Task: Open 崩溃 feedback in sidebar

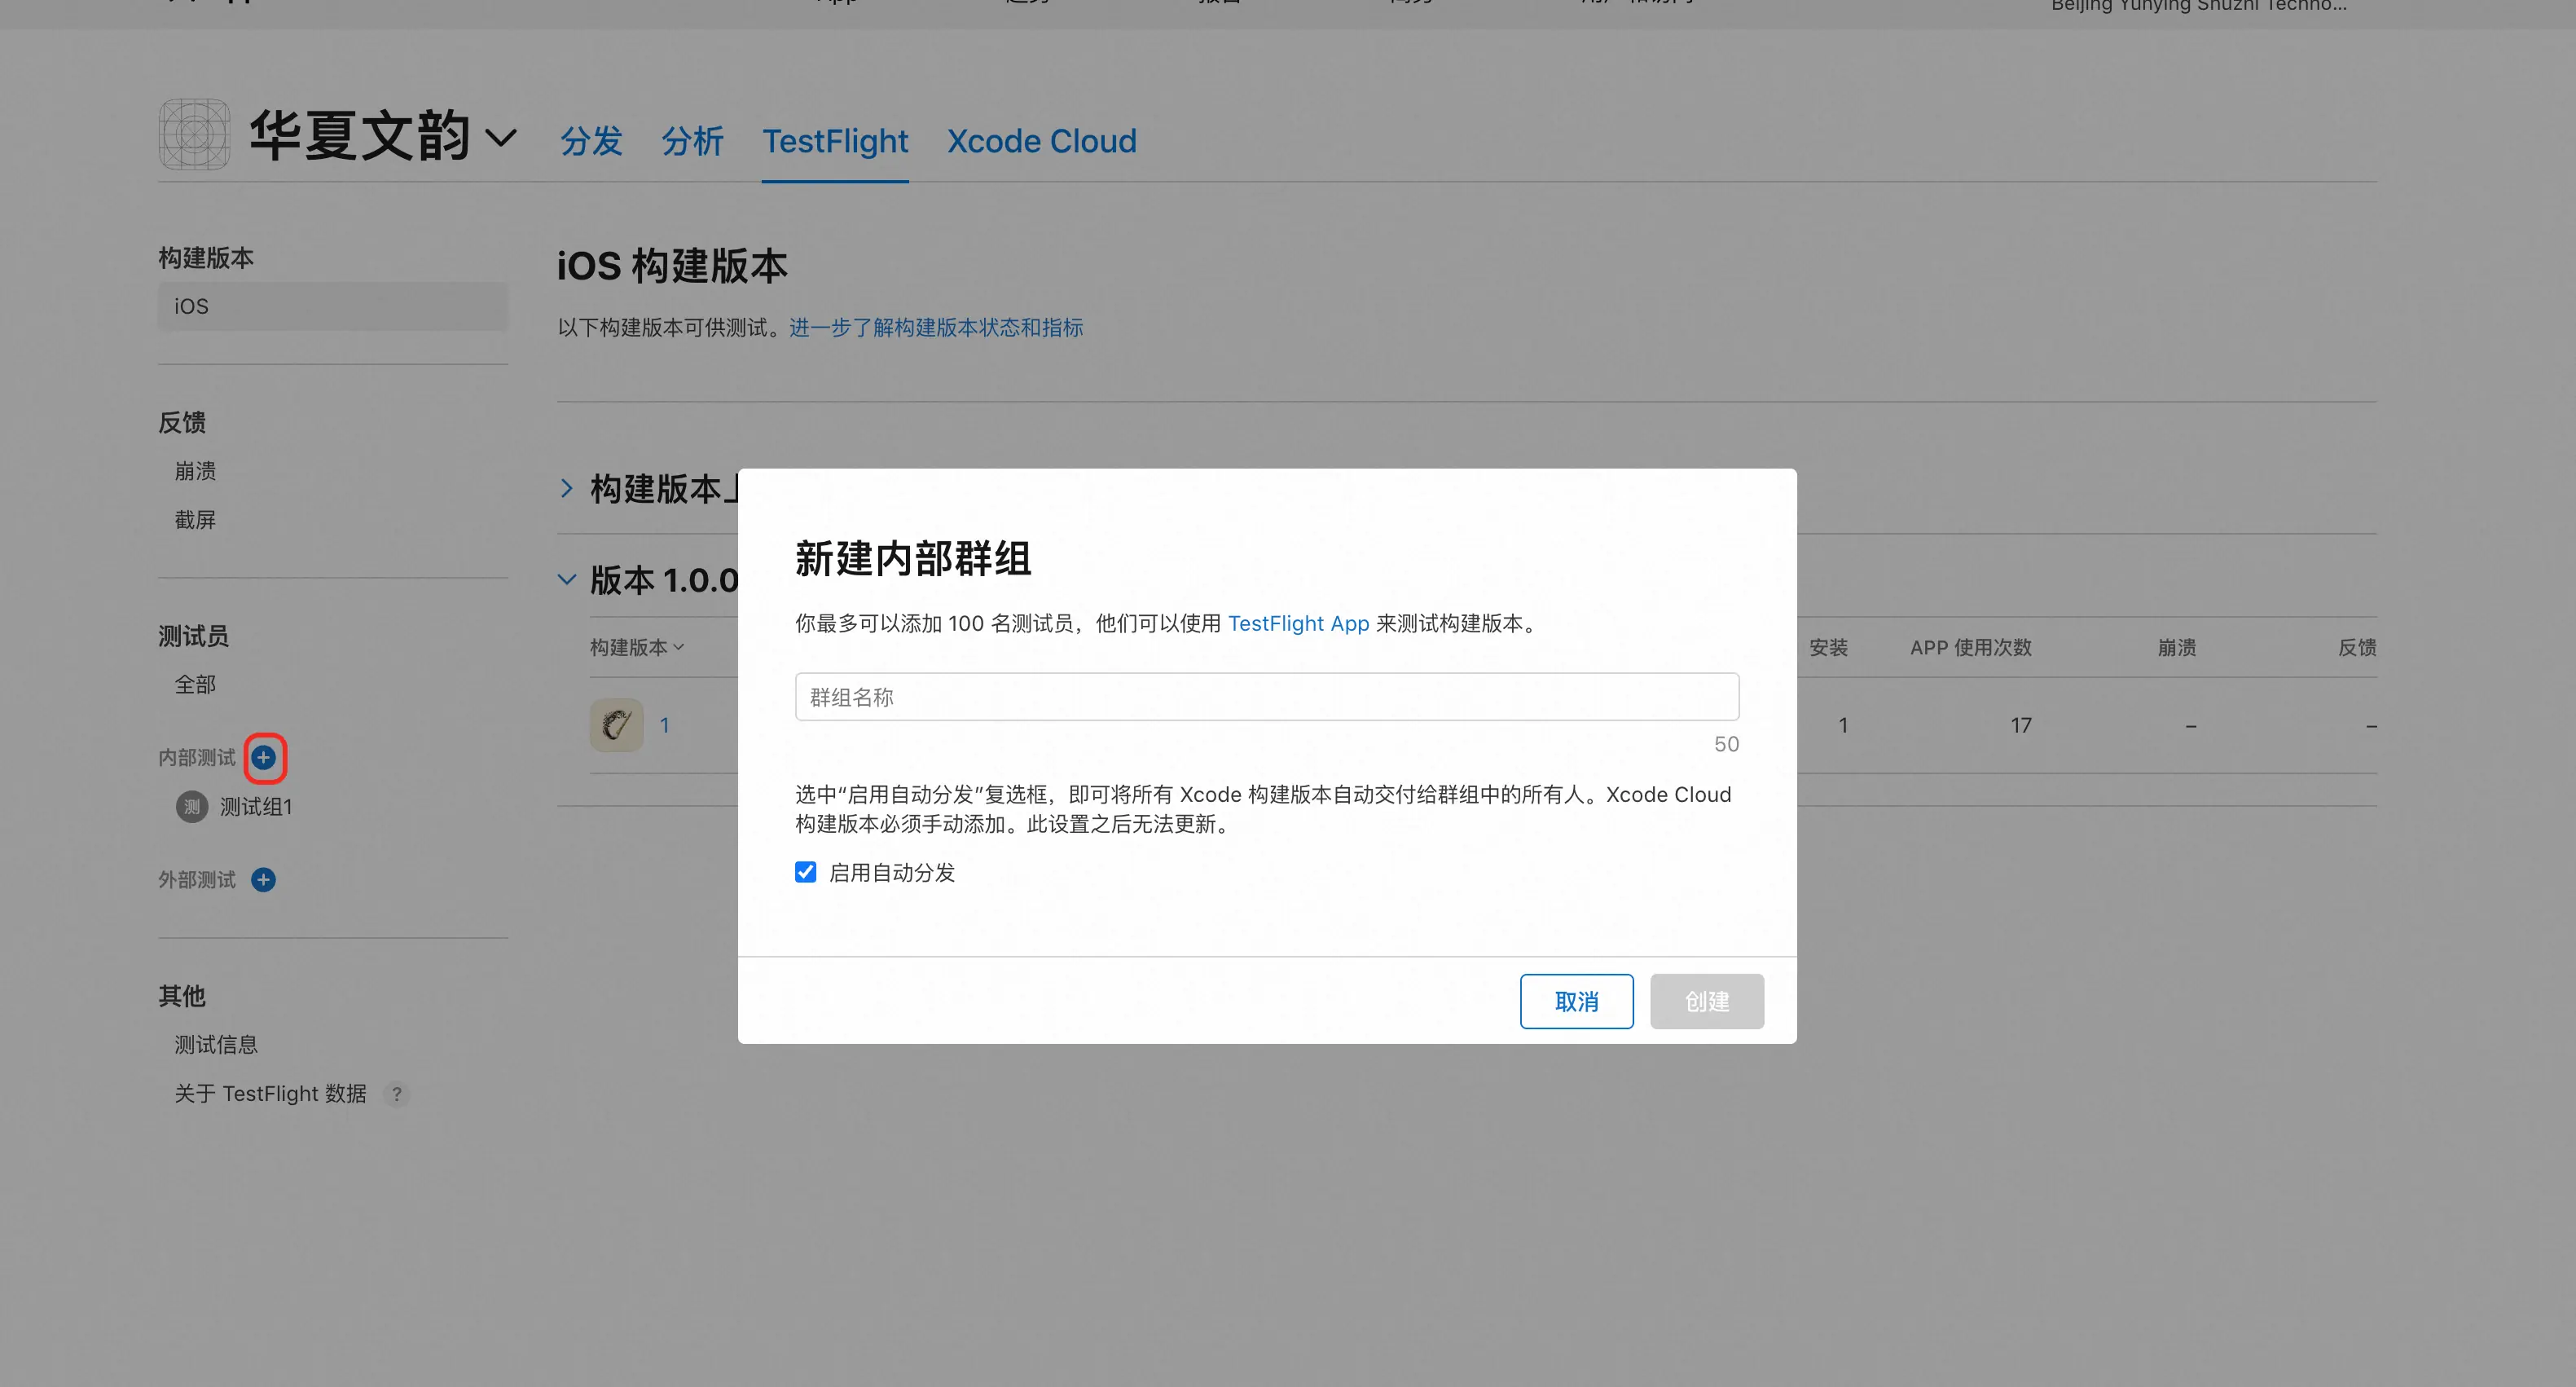Action: (195, 471)
